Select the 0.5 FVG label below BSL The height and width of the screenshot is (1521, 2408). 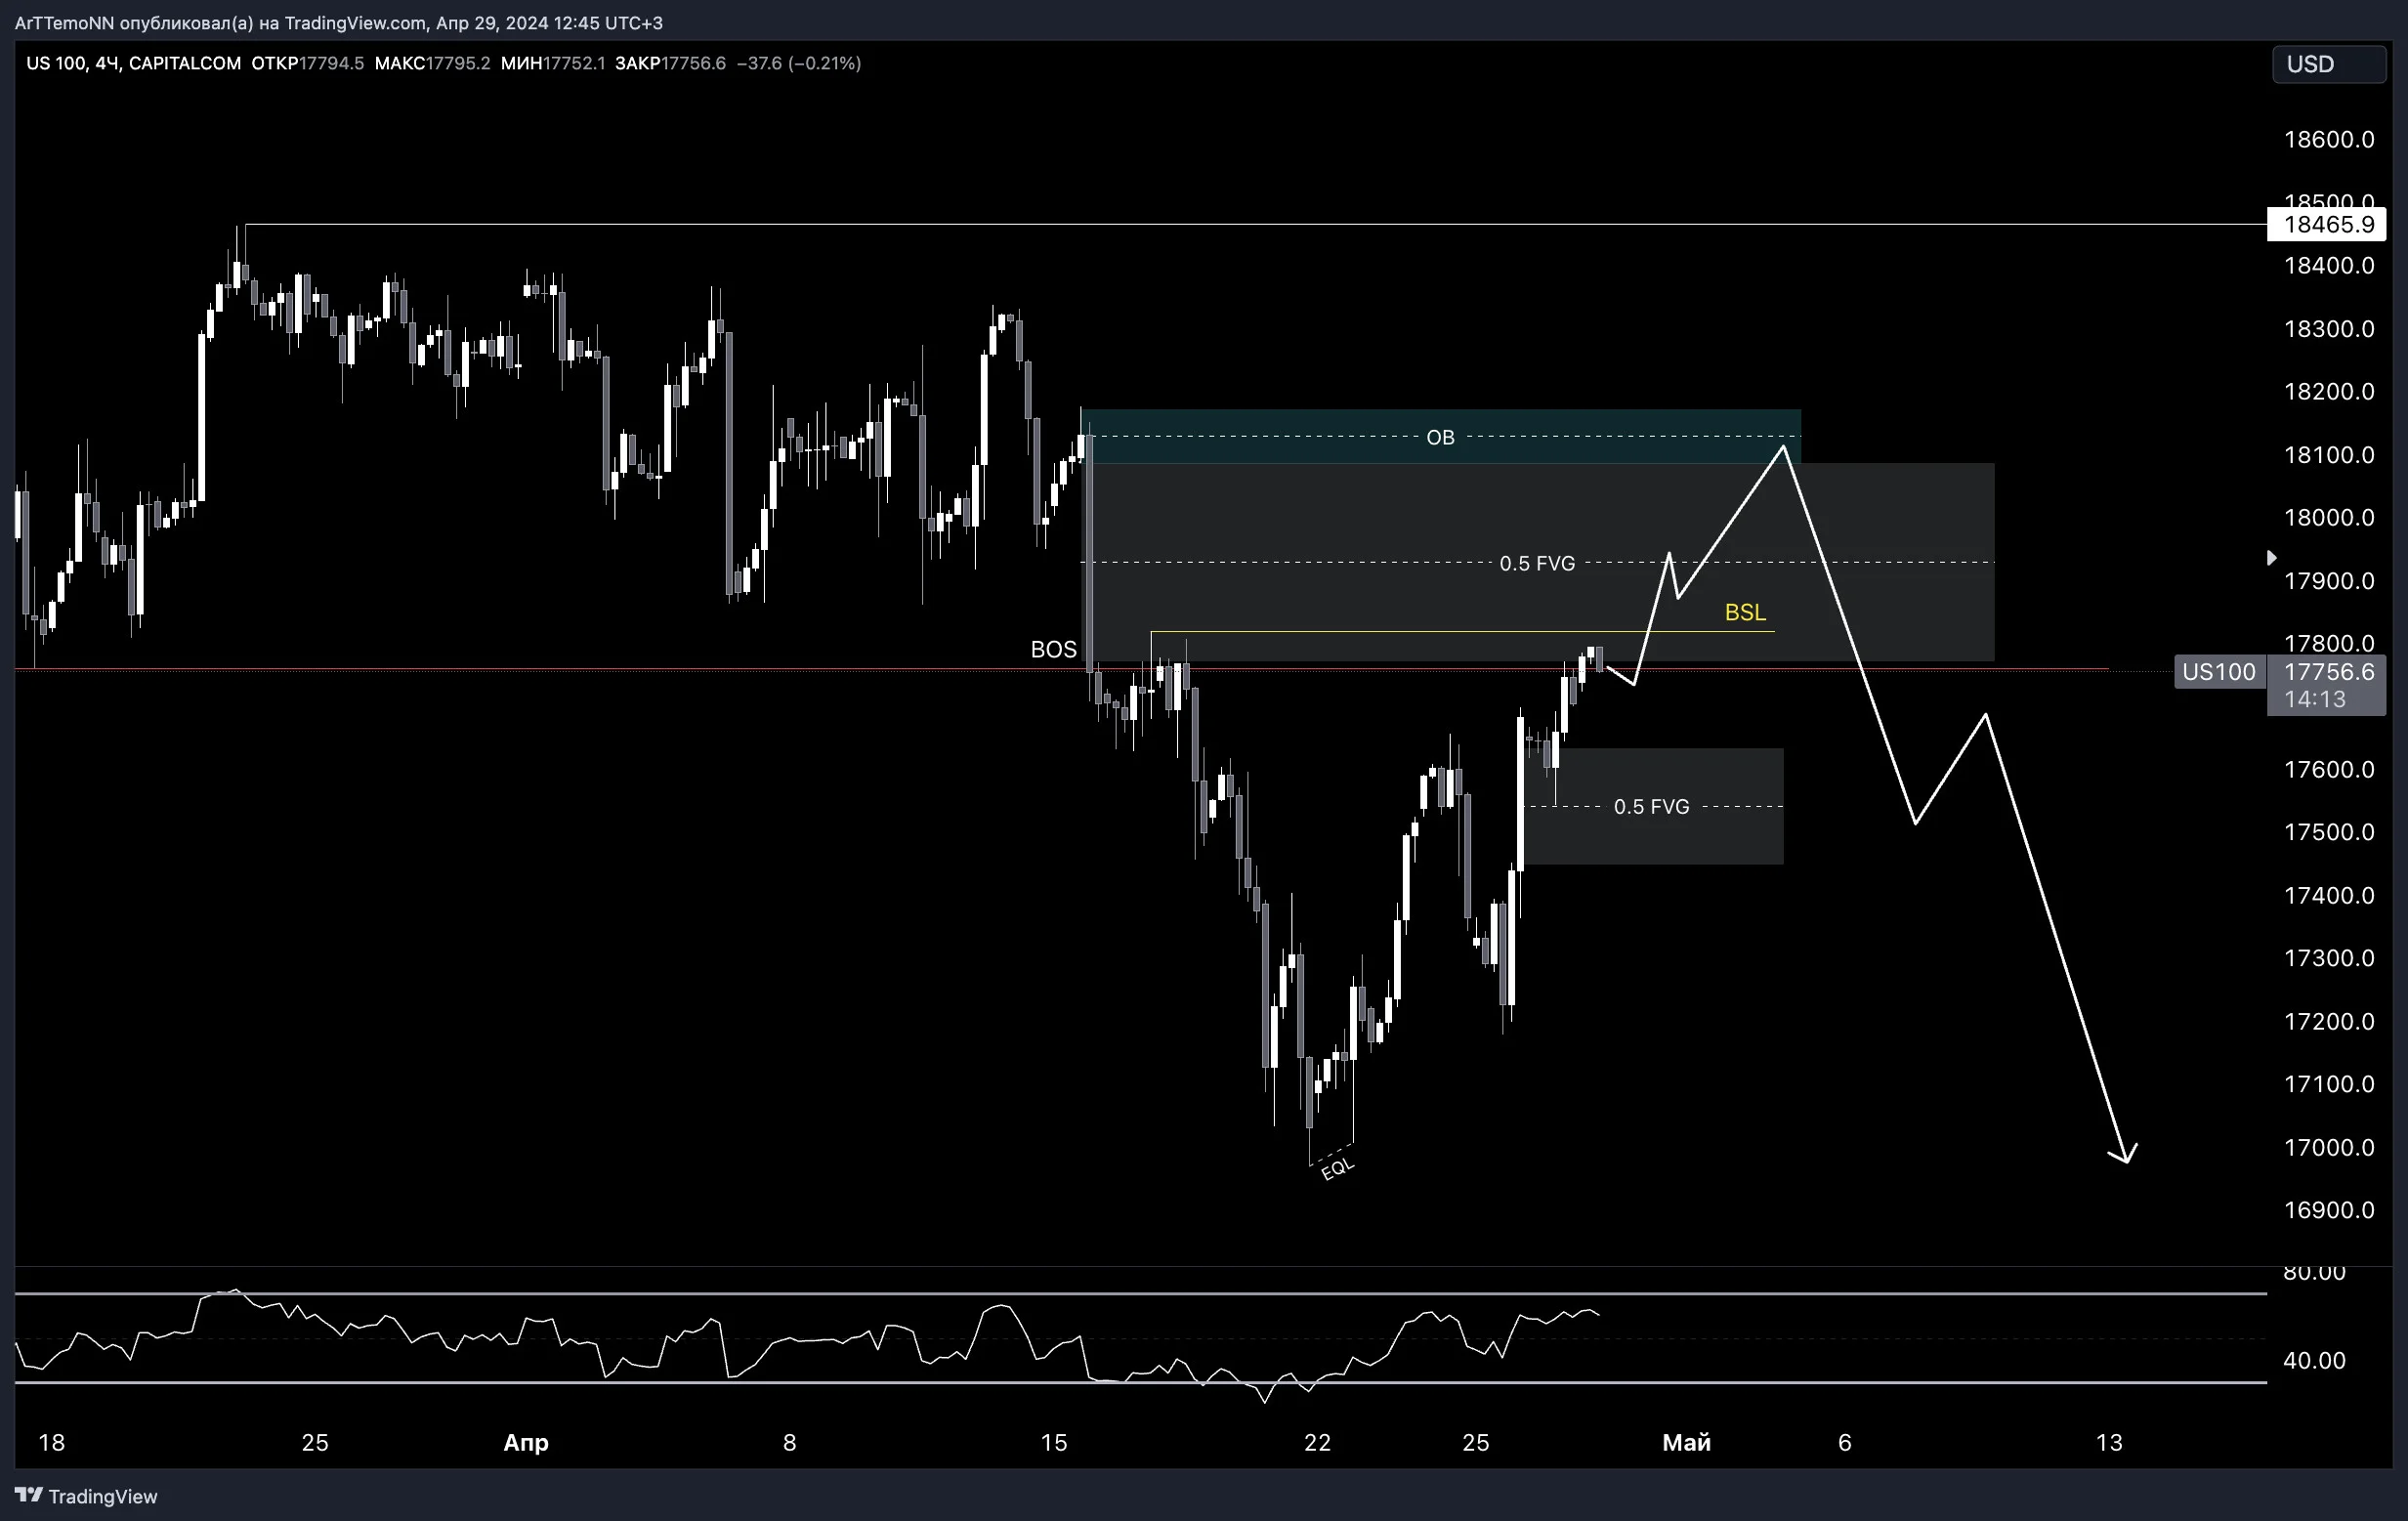[x=1651, y=806]
